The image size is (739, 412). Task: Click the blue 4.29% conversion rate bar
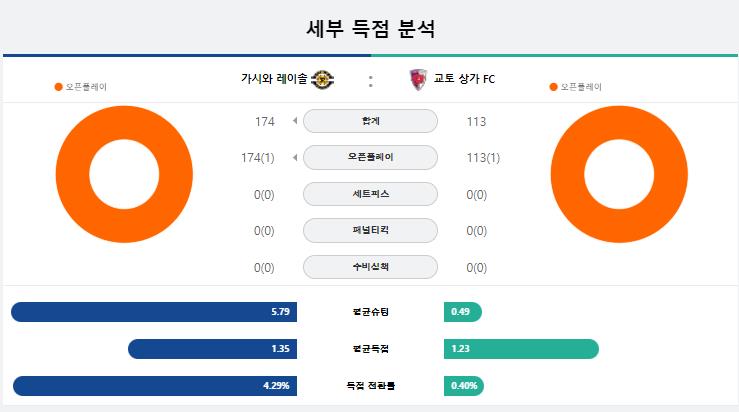coord(155,386)
